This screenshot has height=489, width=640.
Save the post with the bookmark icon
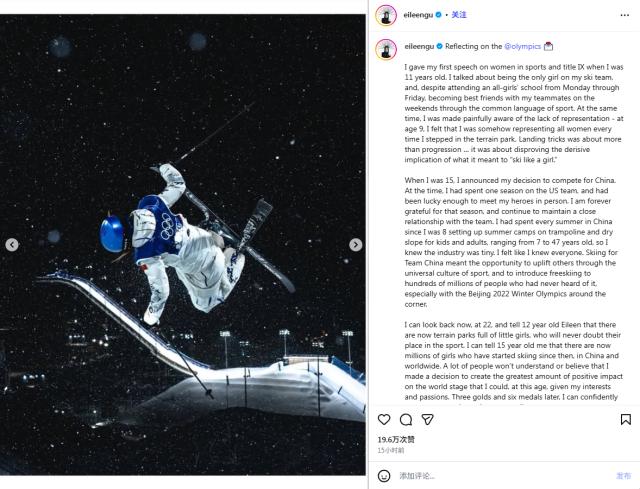coord(626,420)
